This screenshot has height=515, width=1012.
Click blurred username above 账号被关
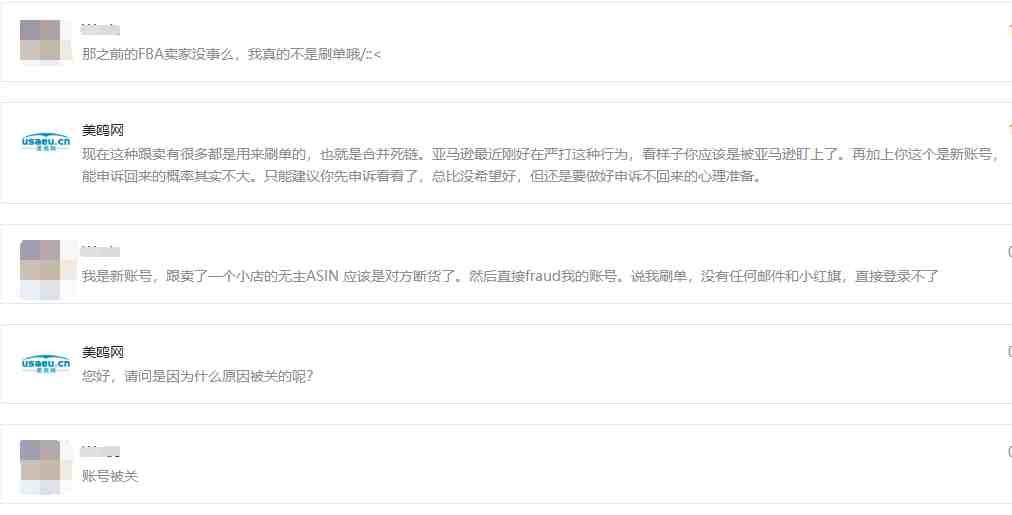(x=101, y=452)
